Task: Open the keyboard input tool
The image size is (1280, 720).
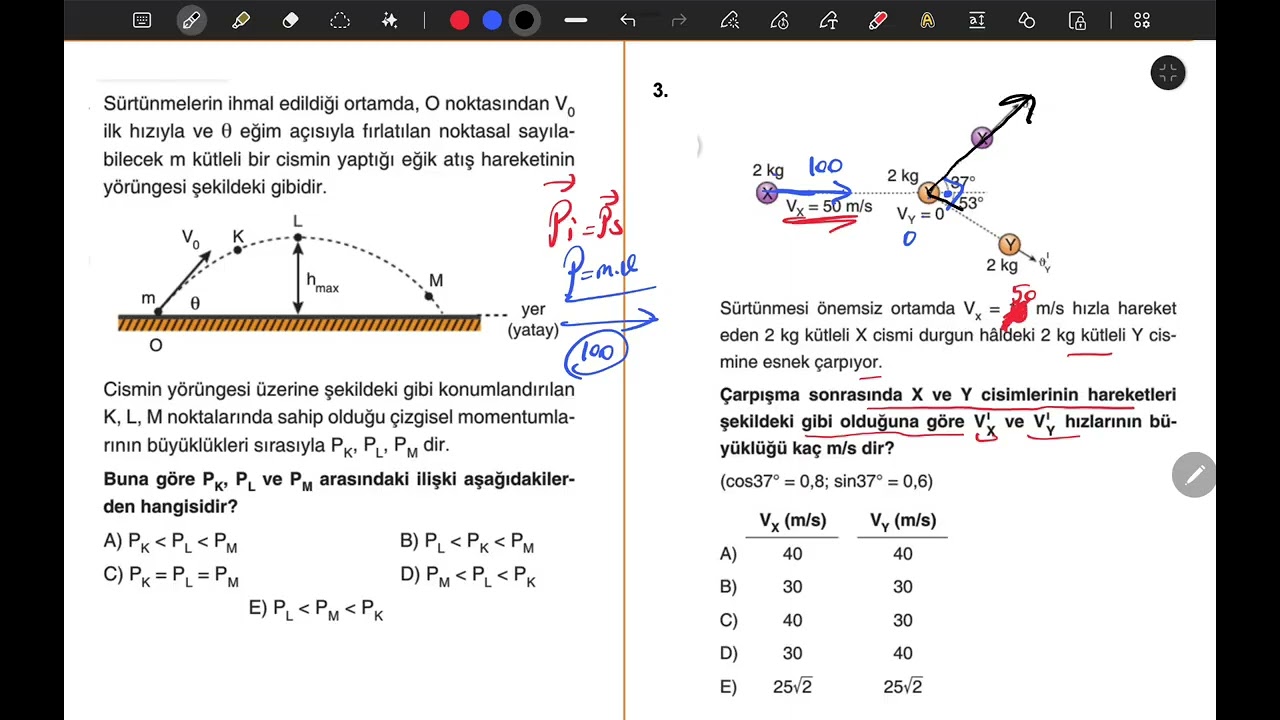Action: point(142,20)
